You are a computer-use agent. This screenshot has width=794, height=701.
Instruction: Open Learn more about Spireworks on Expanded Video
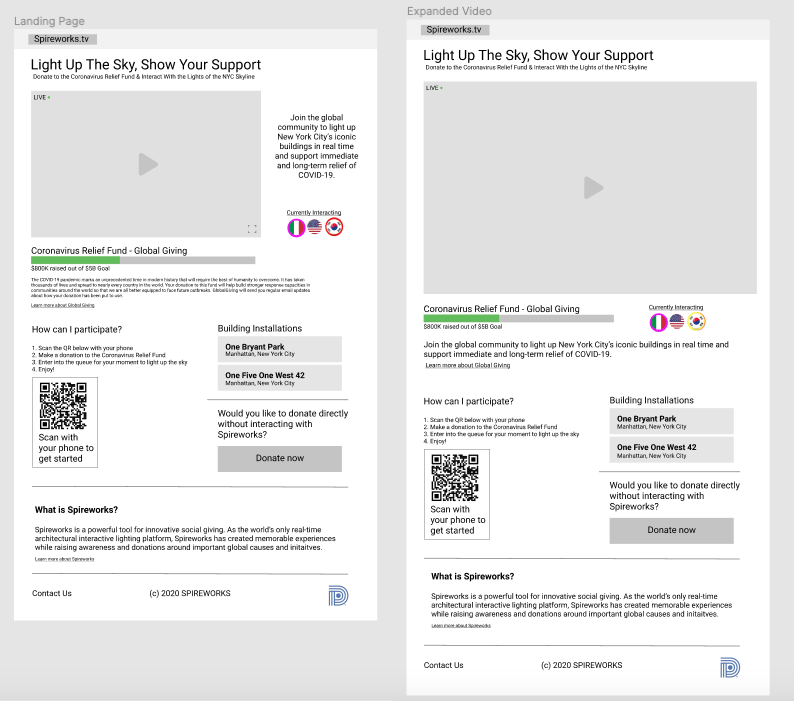click(x=461, y=626)
